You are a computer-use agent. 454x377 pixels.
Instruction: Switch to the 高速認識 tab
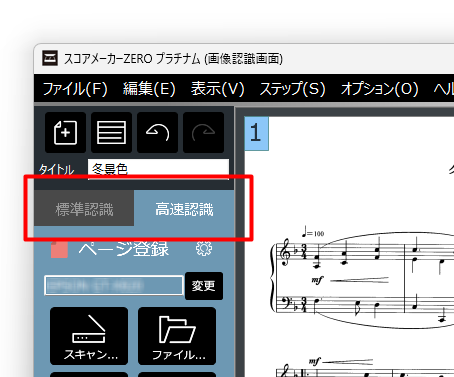tap(184, 209)
